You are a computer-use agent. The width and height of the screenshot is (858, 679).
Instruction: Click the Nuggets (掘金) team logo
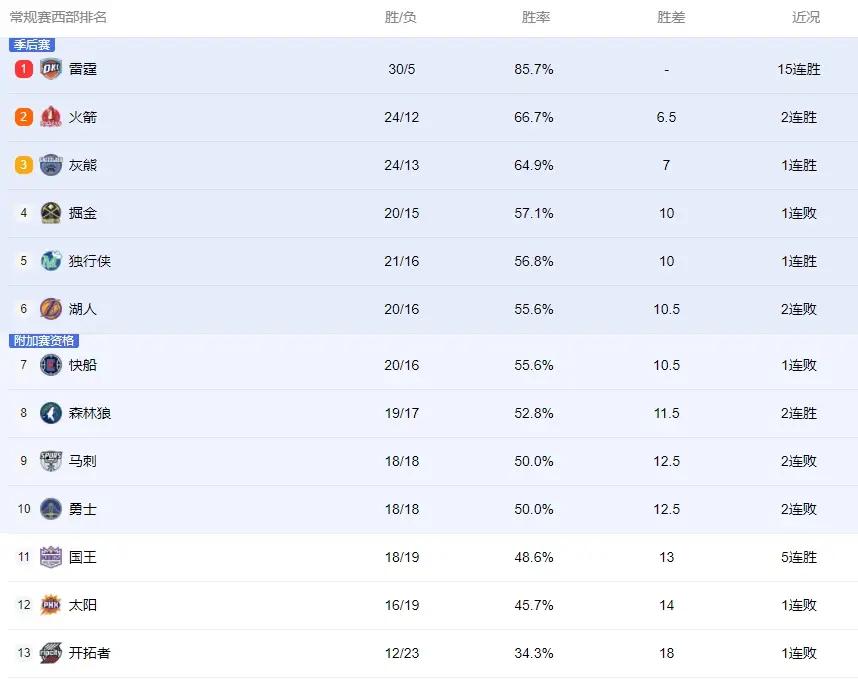point(50,213)
